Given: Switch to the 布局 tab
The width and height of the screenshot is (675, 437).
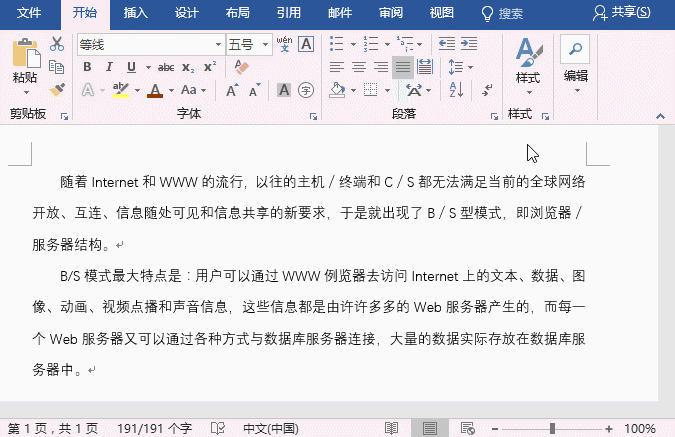Looking at the screenshot, I should (x=238, y=13).
